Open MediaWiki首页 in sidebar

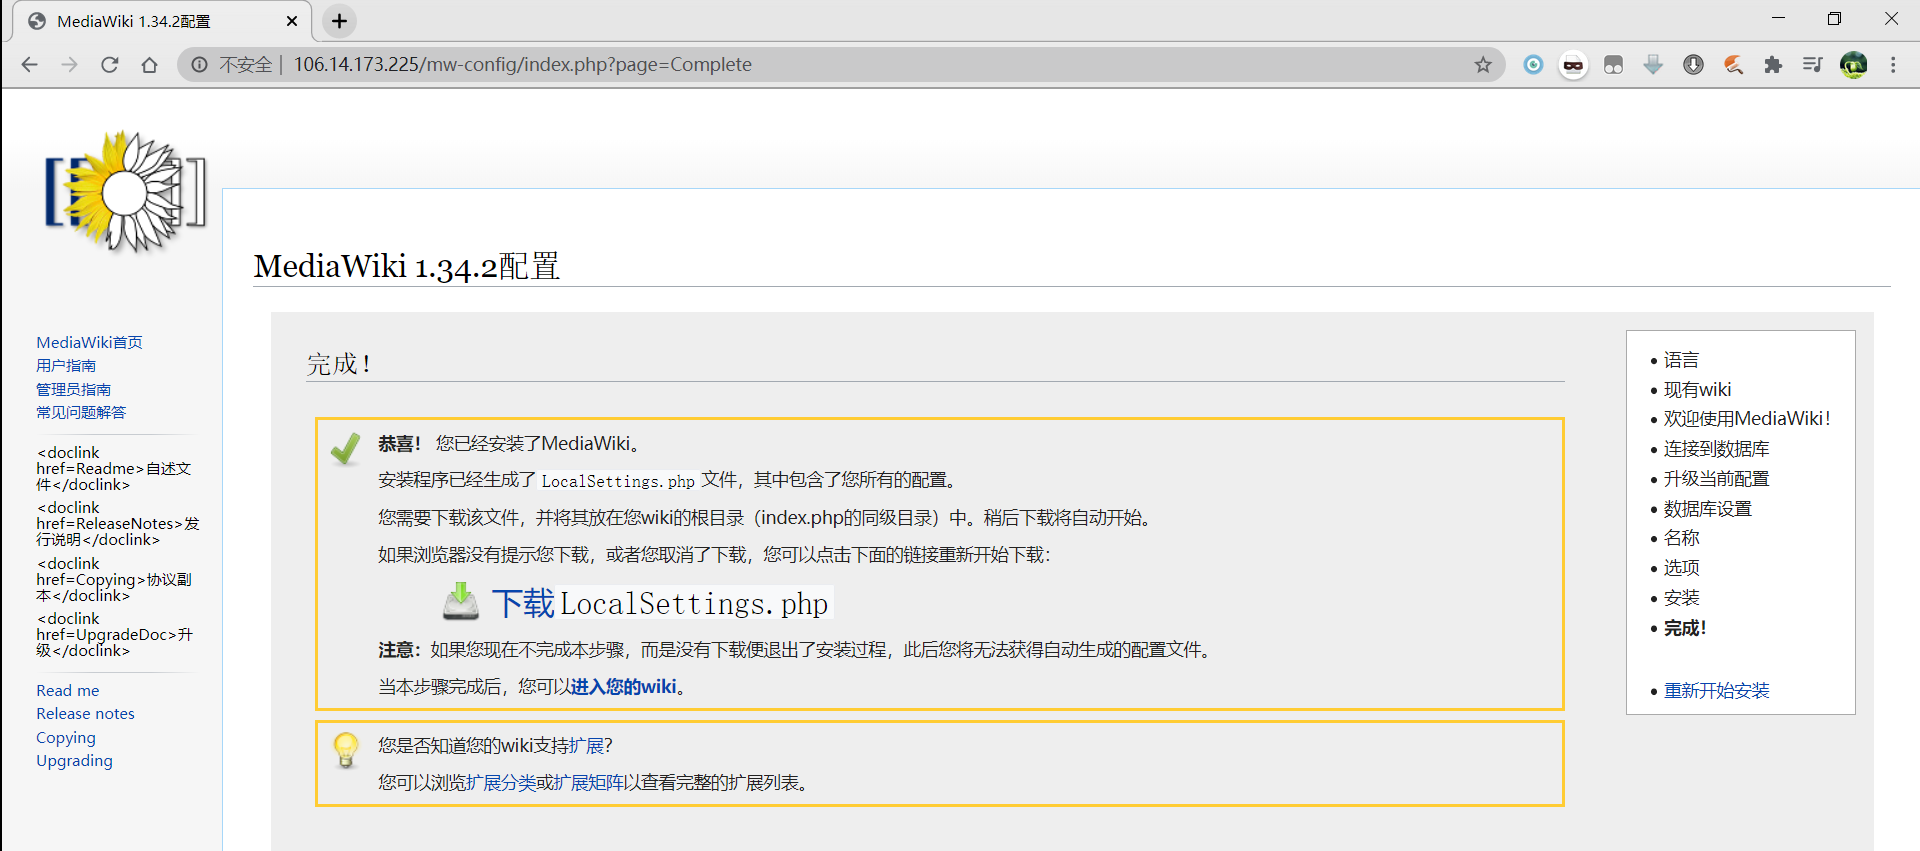pos(89,342)
